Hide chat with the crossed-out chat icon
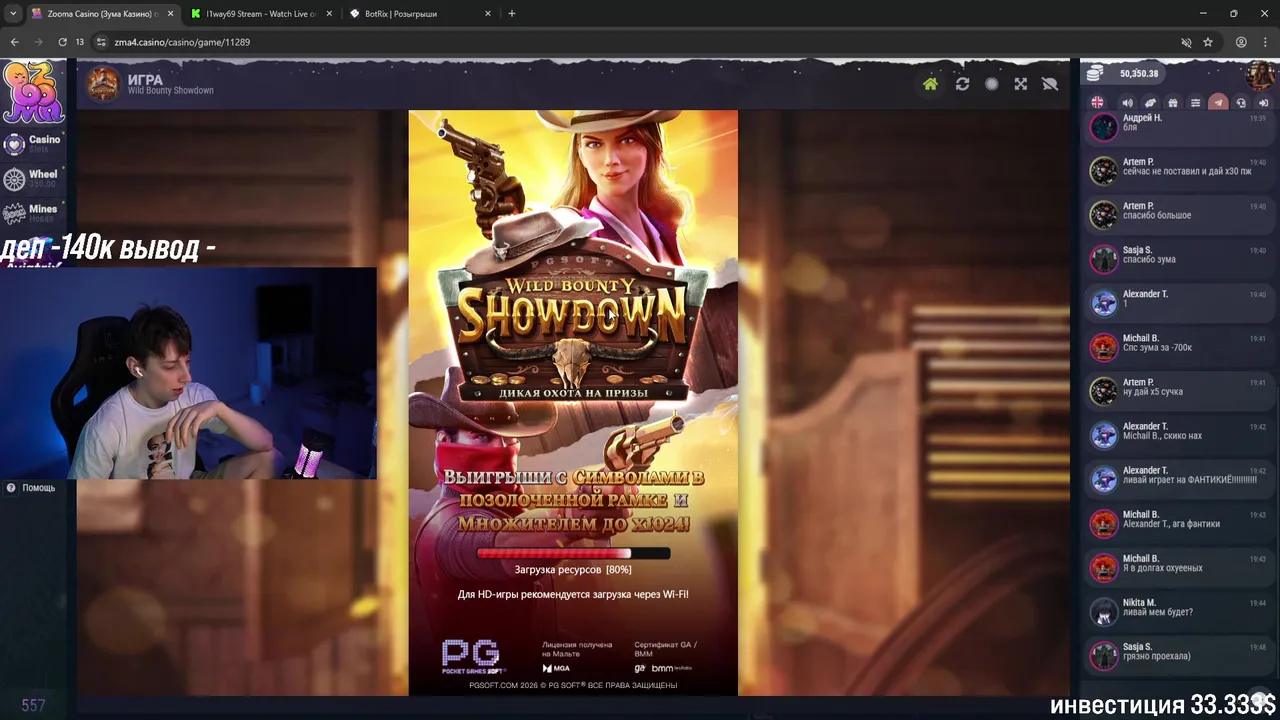 [x=1050, y=84]
